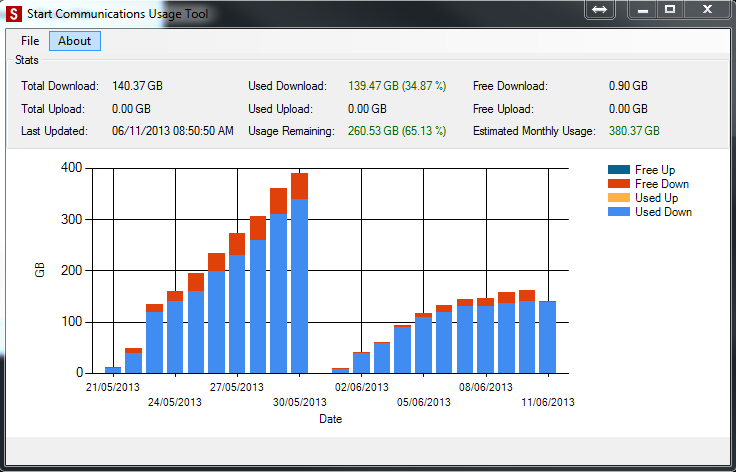Click the 400 y-axis value
736x472 pixels.
(71, 167)
